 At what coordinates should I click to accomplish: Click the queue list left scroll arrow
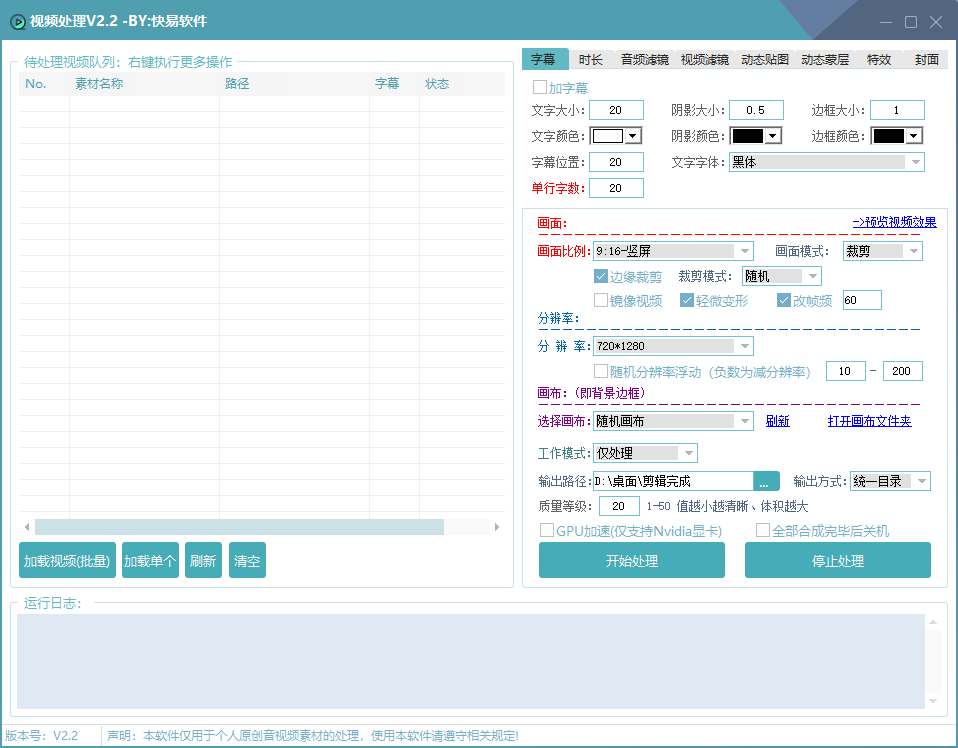pos(27,527)
